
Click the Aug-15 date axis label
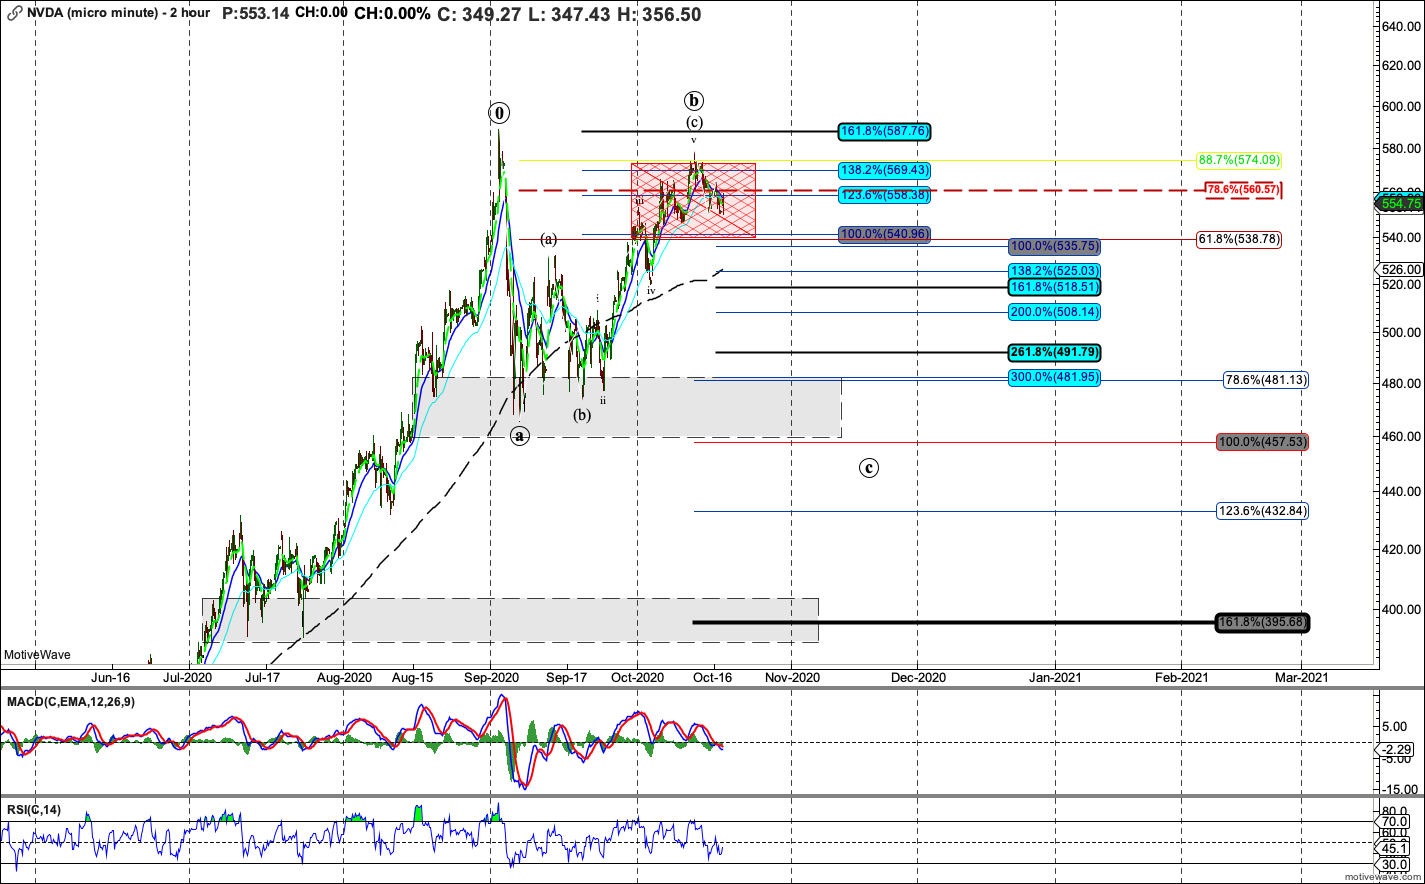(x=413, y=677)
